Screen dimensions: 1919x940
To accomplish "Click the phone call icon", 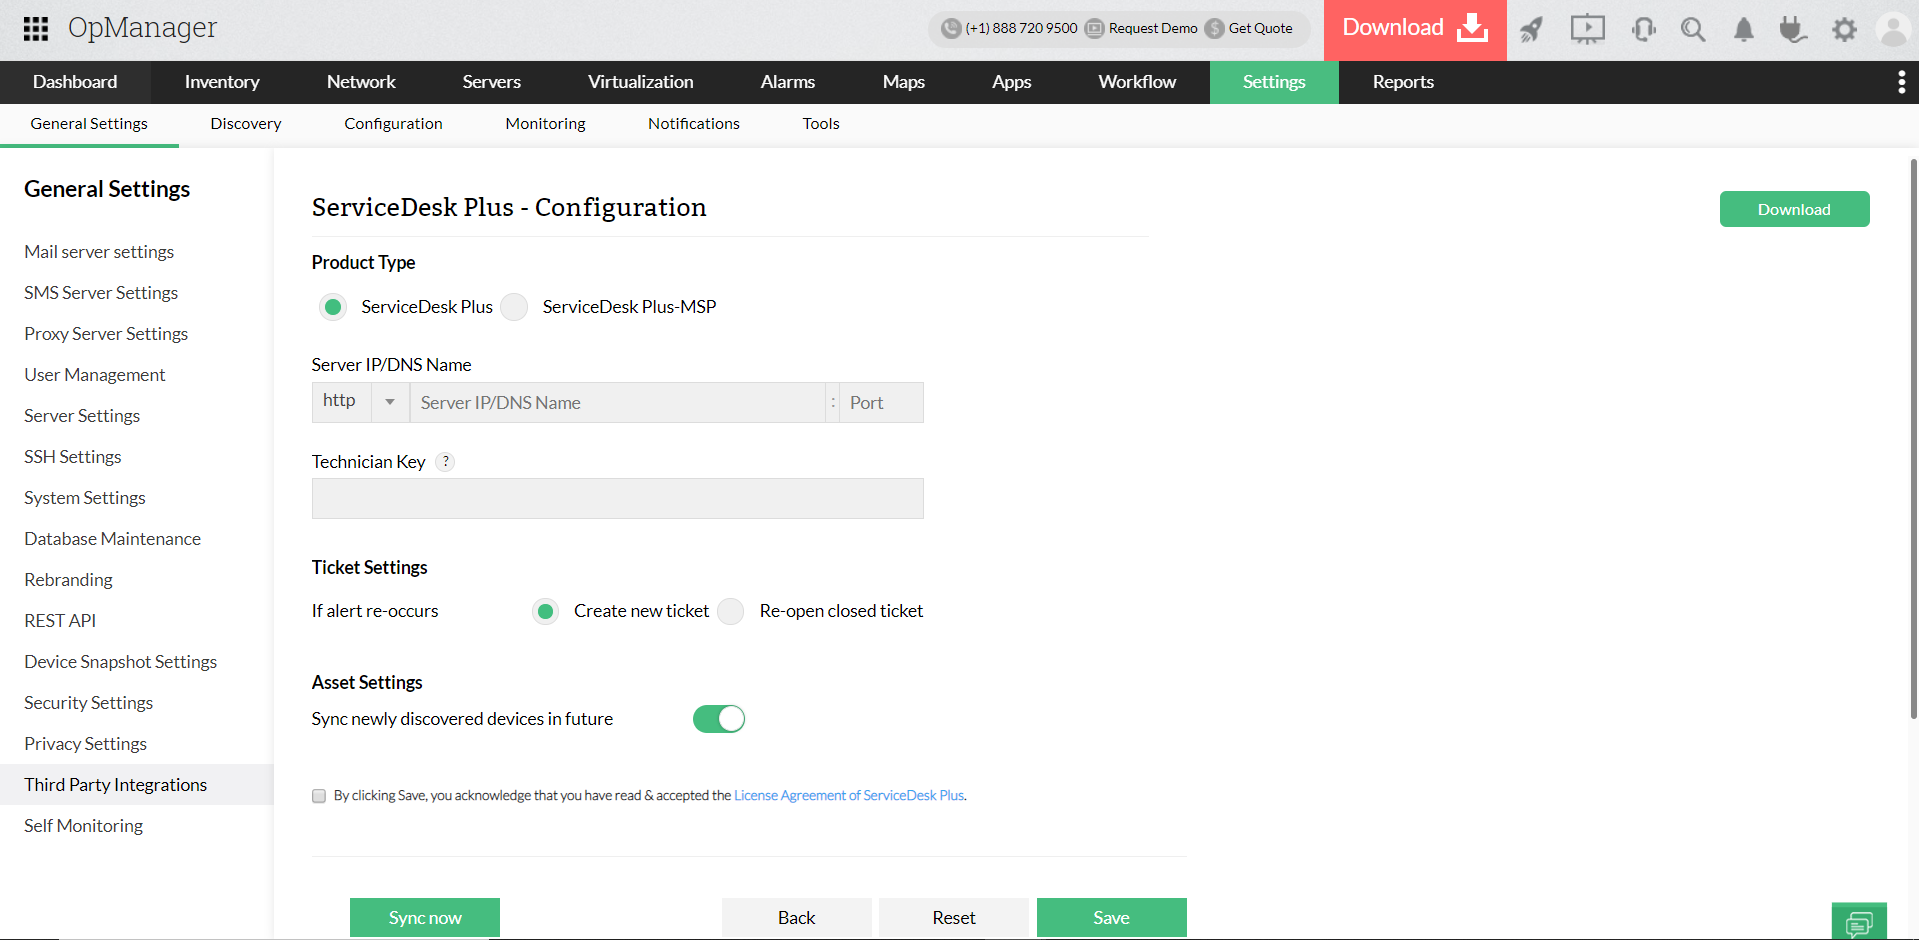I will [x=951, y=28].
